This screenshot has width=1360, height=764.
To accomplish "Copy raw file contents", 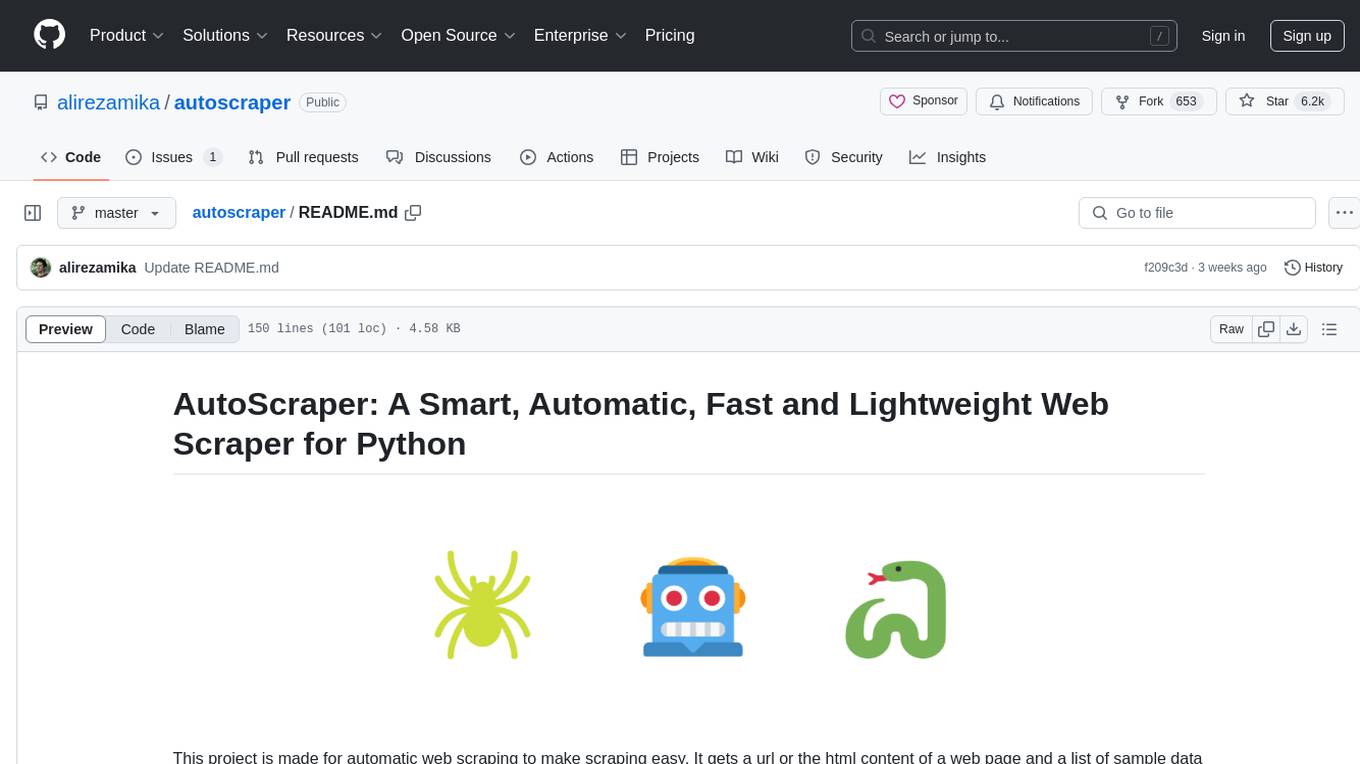I will [1266, 329].
